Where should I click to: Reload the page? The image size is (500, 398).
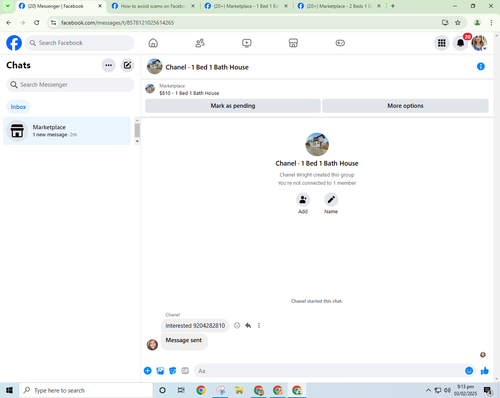tap(37, 23)
